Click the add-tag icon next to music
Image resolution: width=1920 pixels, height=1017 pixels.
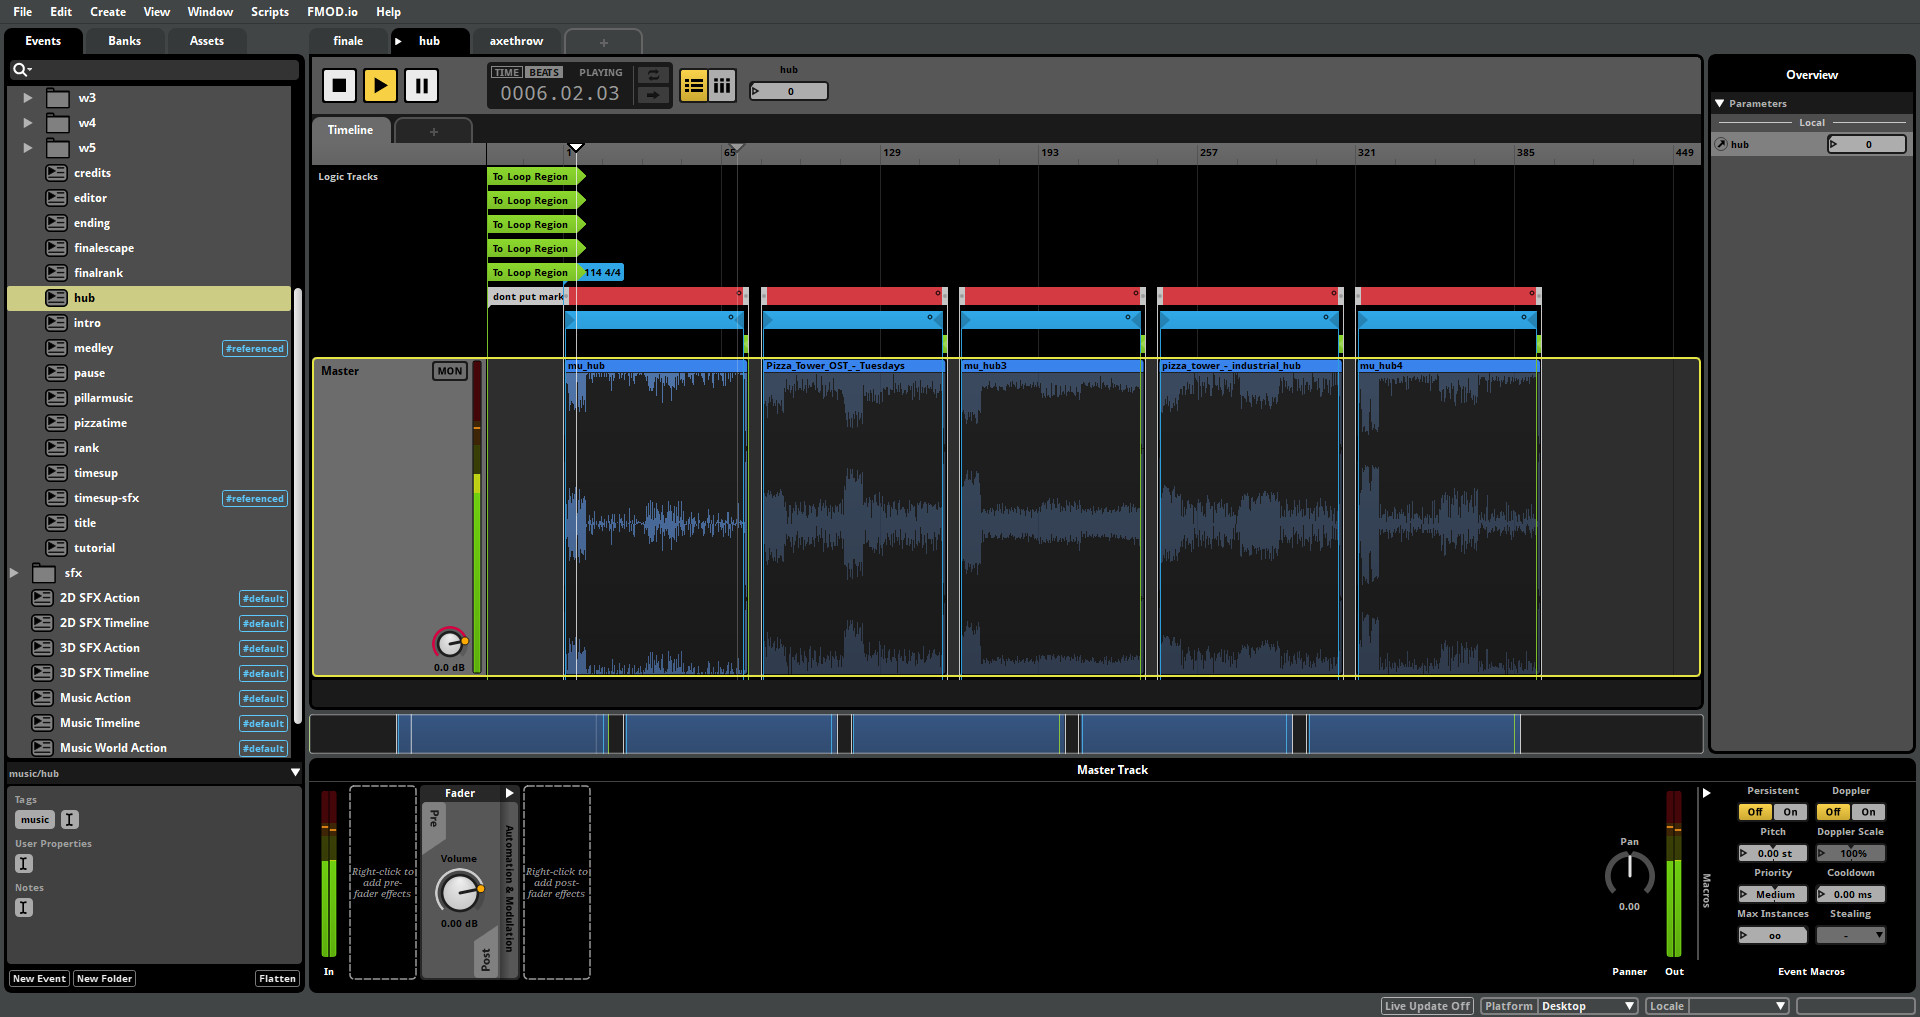pyautogui.click(x=69, y=820)
